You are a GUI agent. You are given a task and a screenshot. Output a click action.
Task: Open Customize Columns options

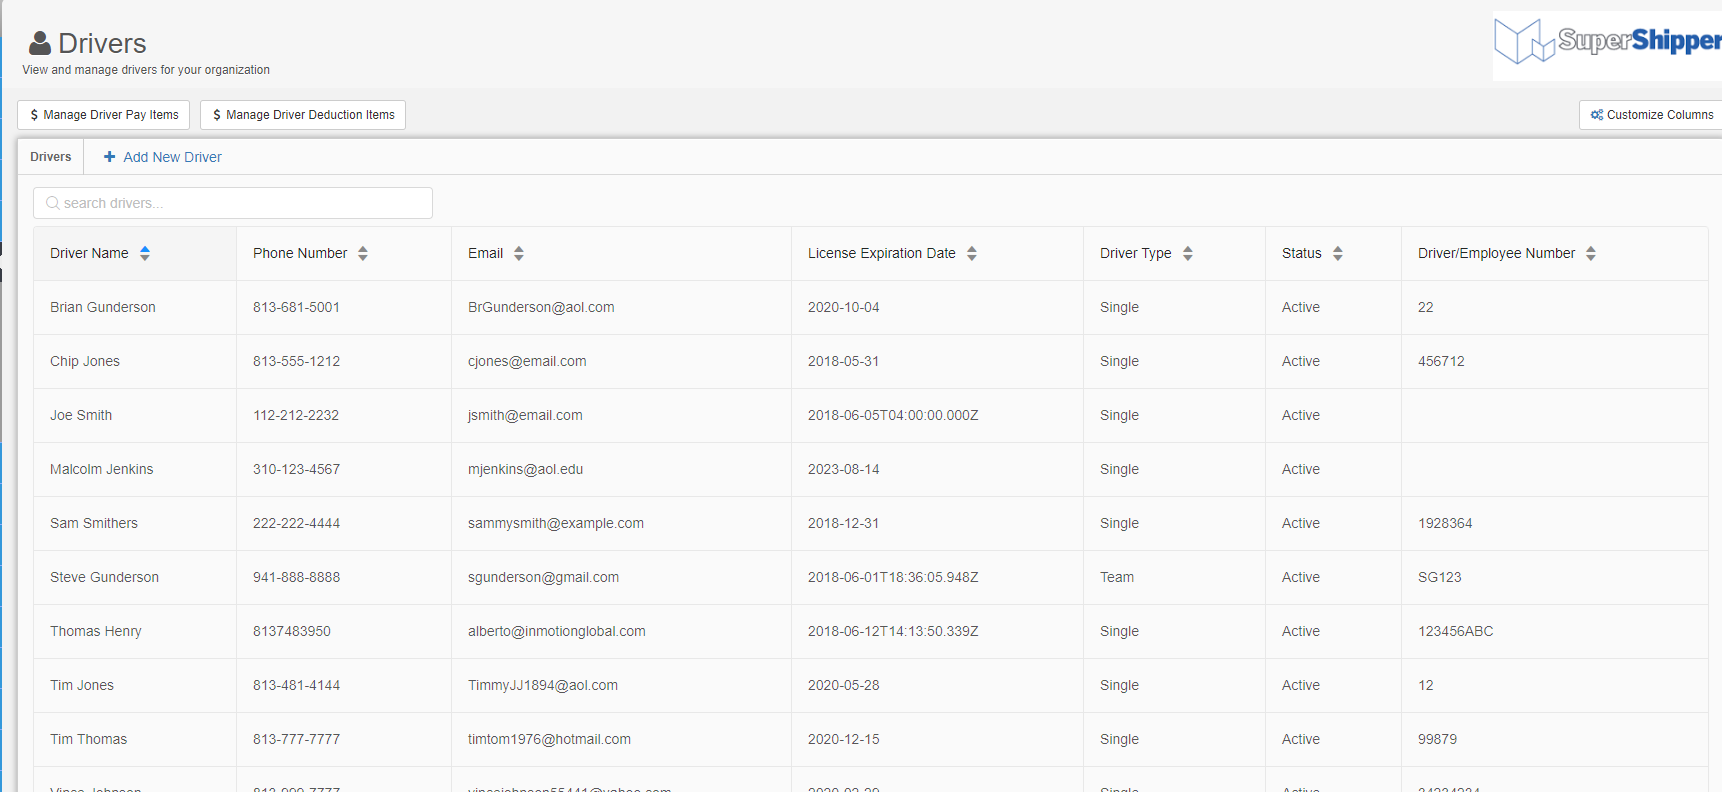pyautogui.click(x=1652, y=115)
